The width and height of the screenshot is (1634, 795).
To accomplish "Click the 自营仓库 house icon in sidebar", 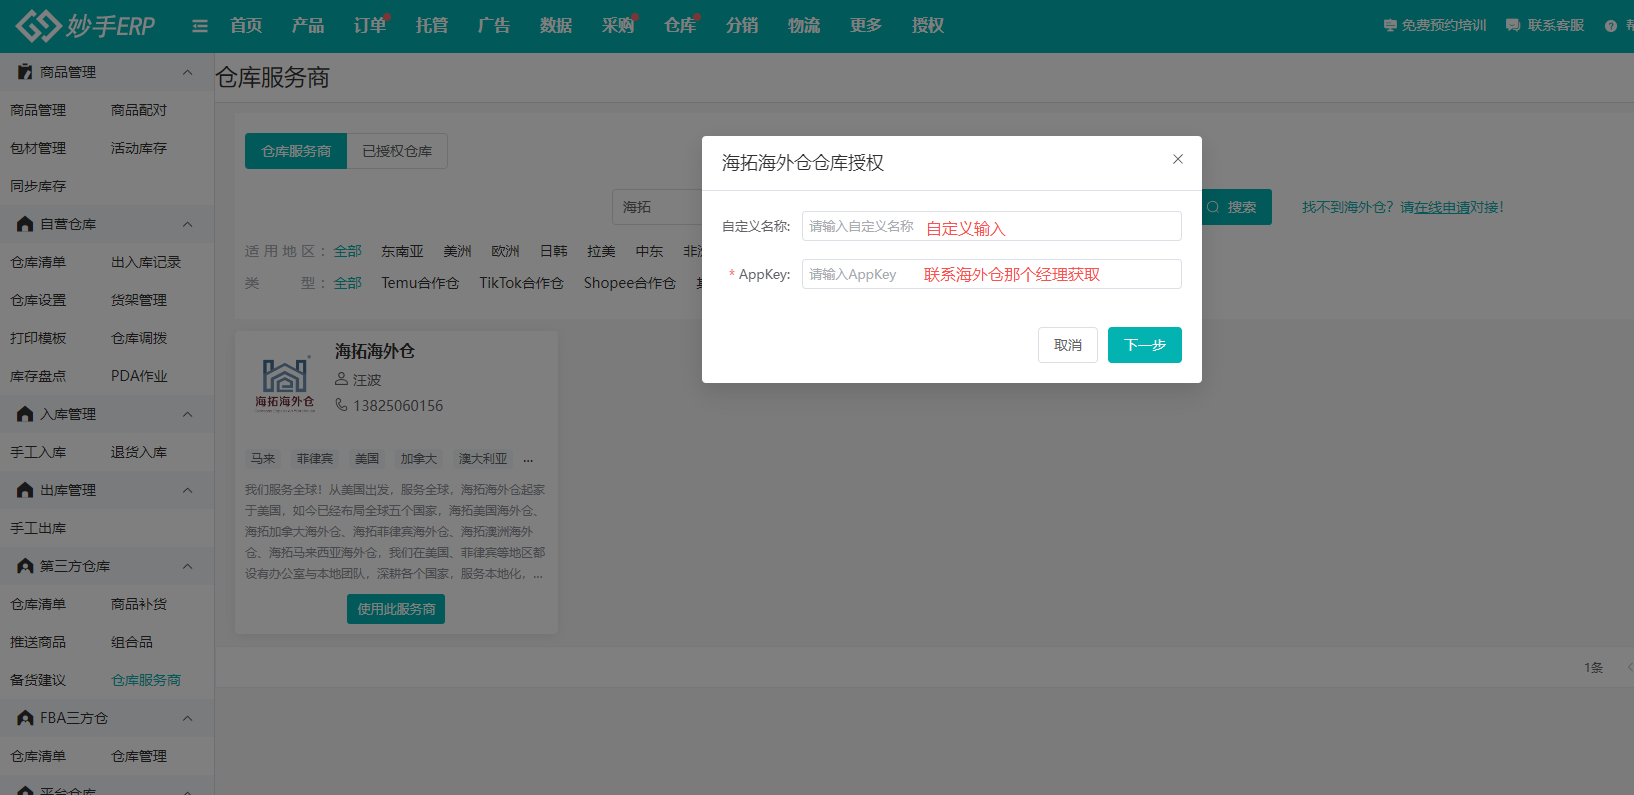I will [25, 224].
